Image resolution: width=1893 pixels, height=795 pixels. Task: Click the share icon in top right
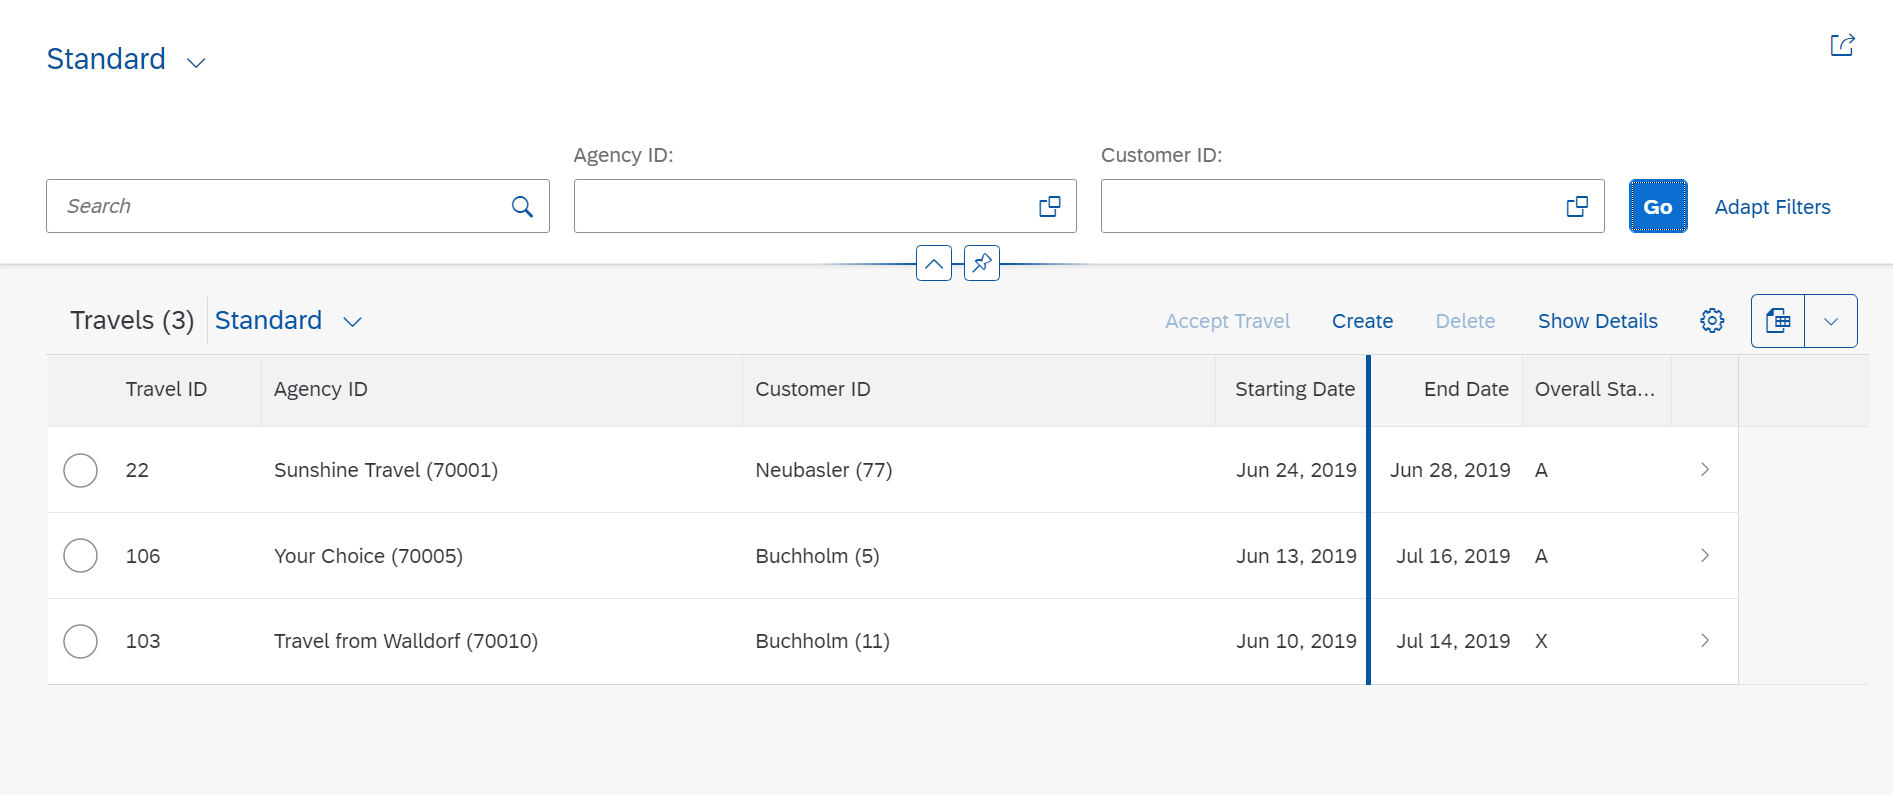coord(1842,45)
